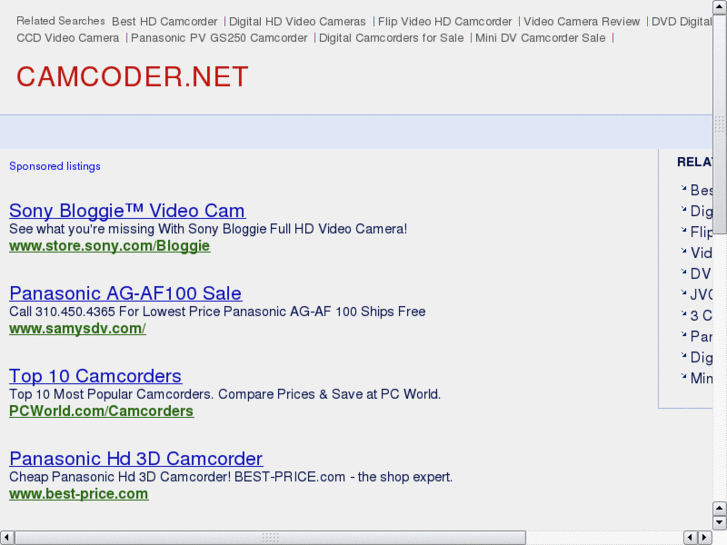Viewport: 727px width, 545px height.
Task: Visit PCWorld.com/Camcorders URL
Action: 101,411
